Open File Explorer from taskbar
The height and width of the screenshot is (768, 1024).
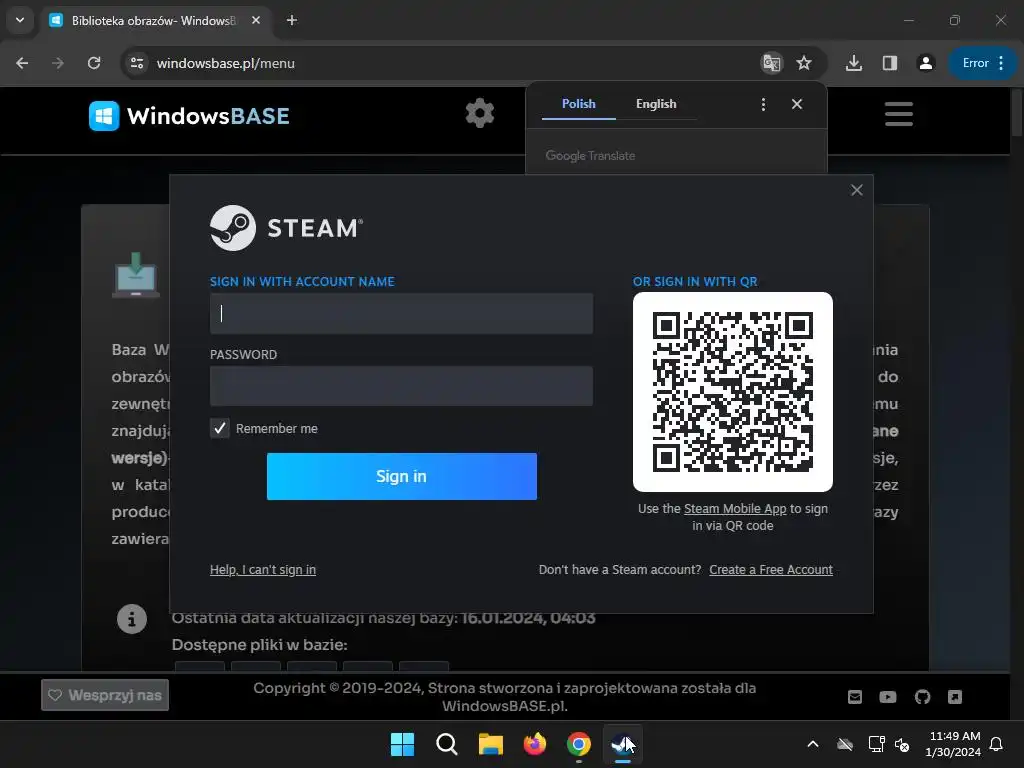pos(490,744)
